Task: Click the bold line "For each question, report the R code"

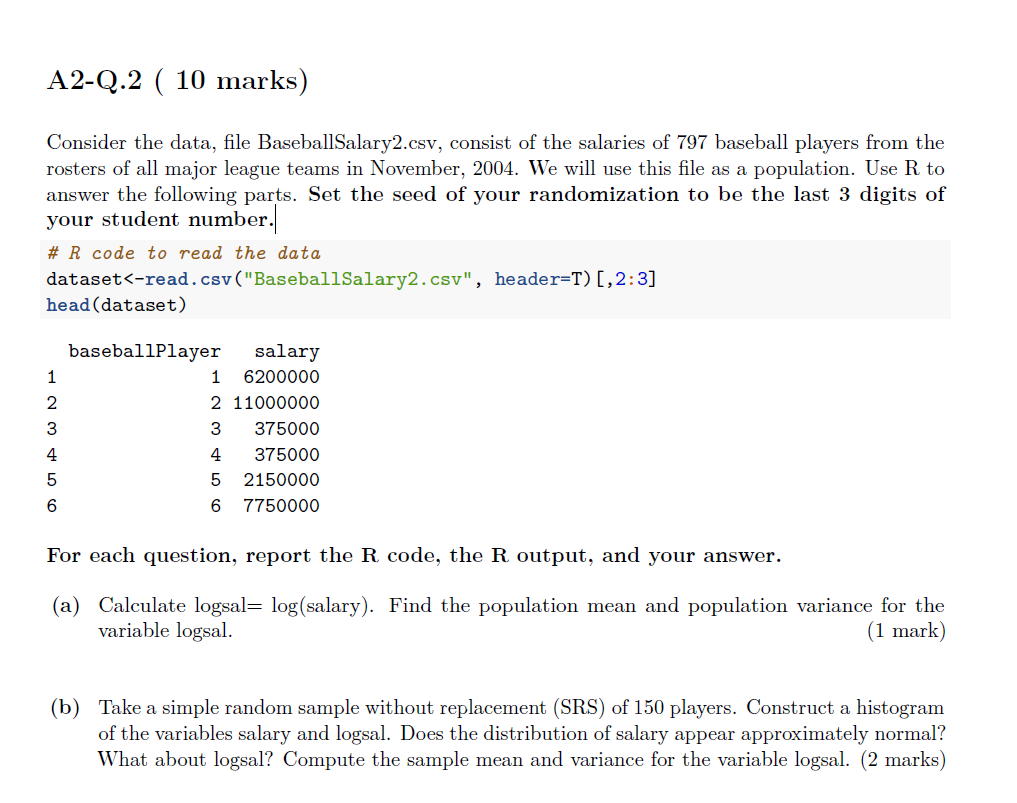Action: click(x=414, y=556)
